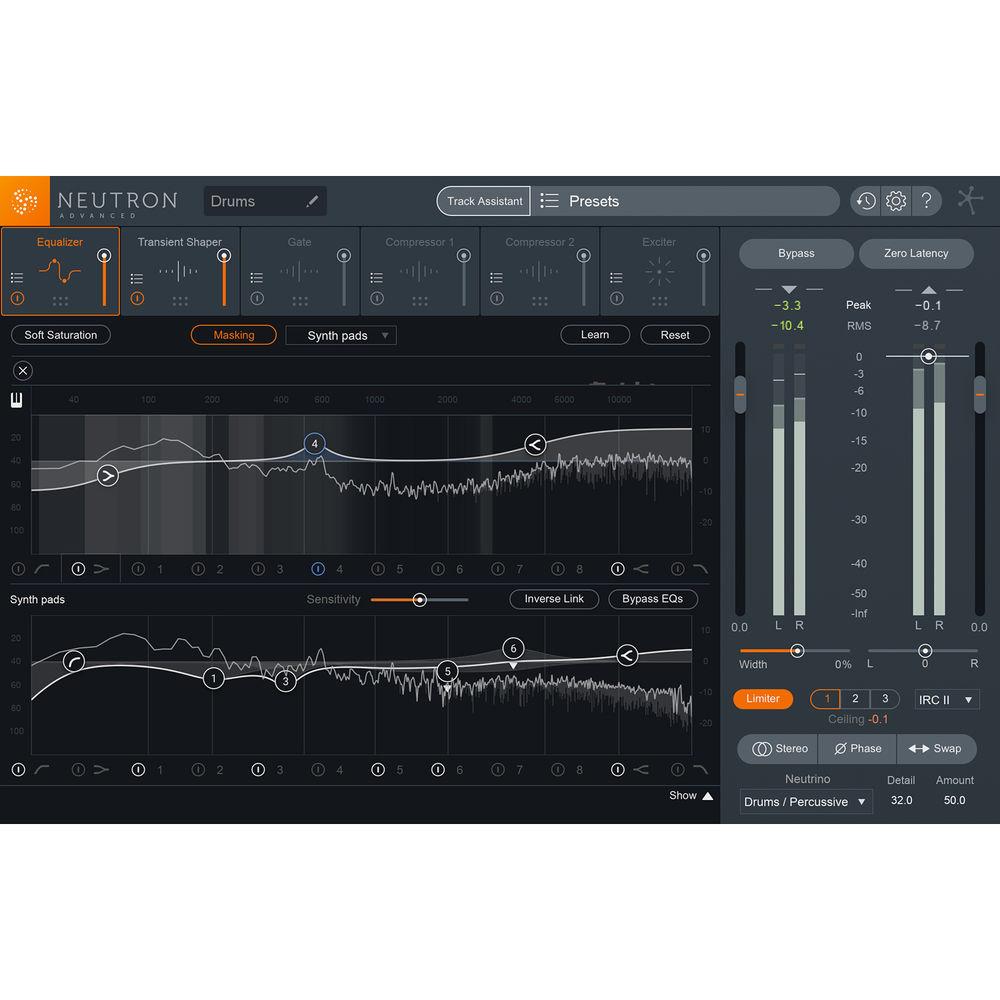Open the history/undo icon
This screenshot has width=1000, height=1000.
point(864,201)
